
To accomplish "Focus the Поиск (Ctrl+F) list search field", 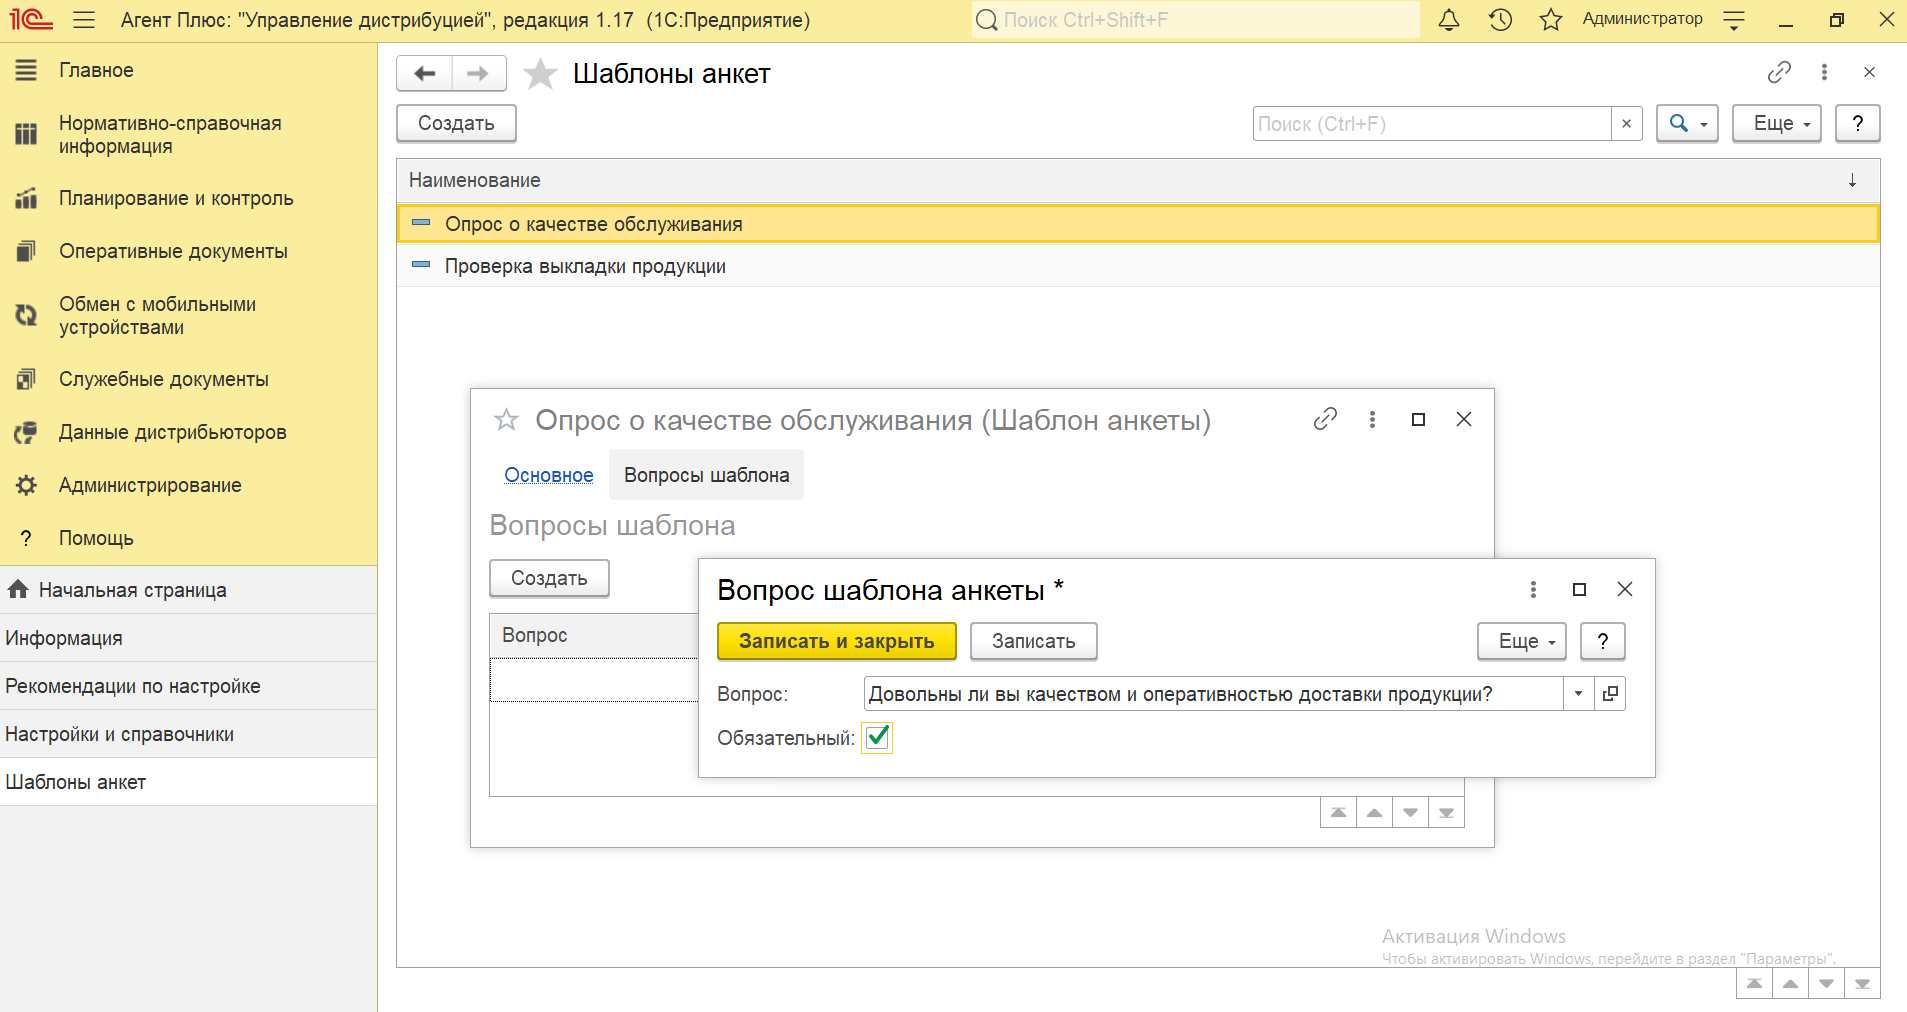I will click(x=1431, y=124).
